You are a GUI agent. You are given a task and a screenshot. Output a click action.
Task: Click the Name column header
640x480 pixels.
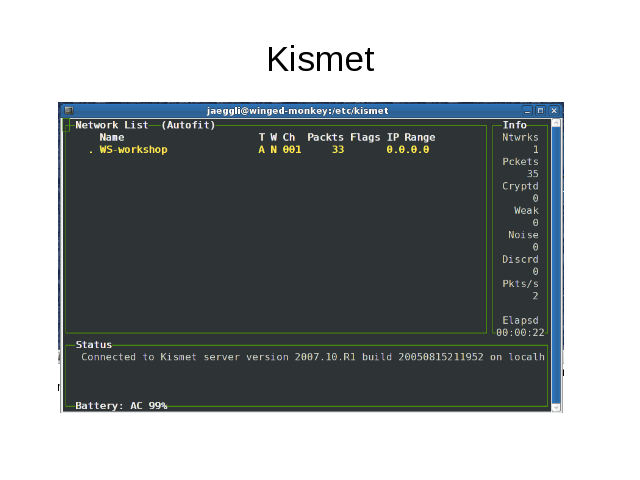point(111,137)
